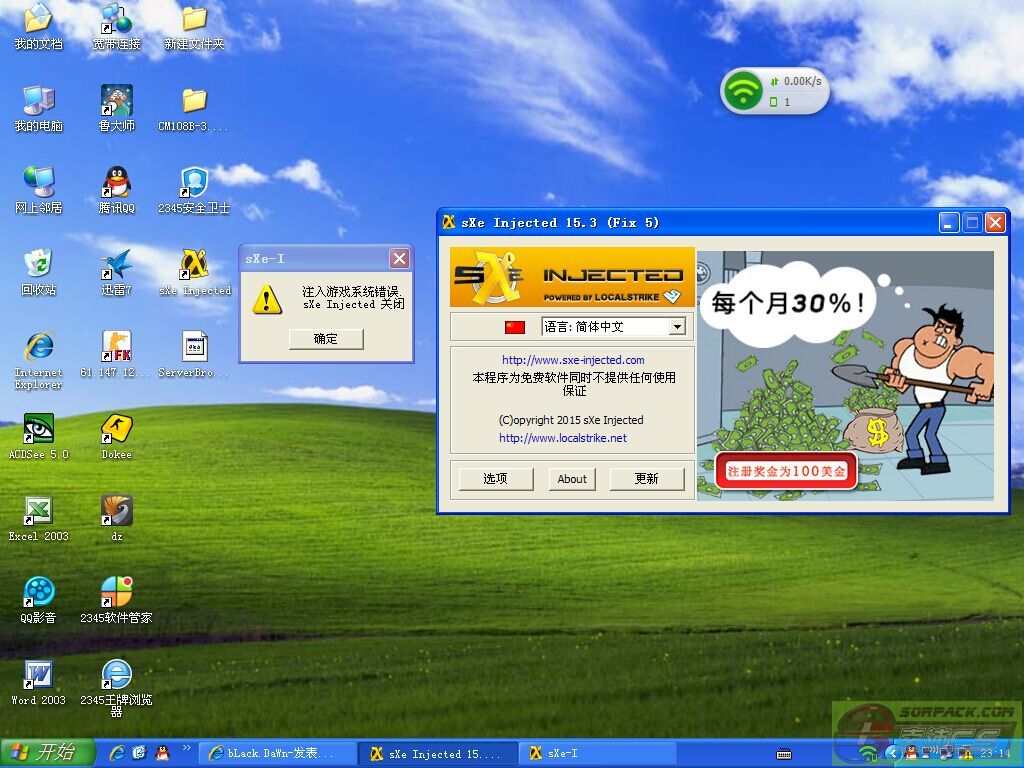The width and height of the screenshot is (1024, 768).
Task: Open the Excel 2003 desktop shortcut
Action: tap(38, 511)
